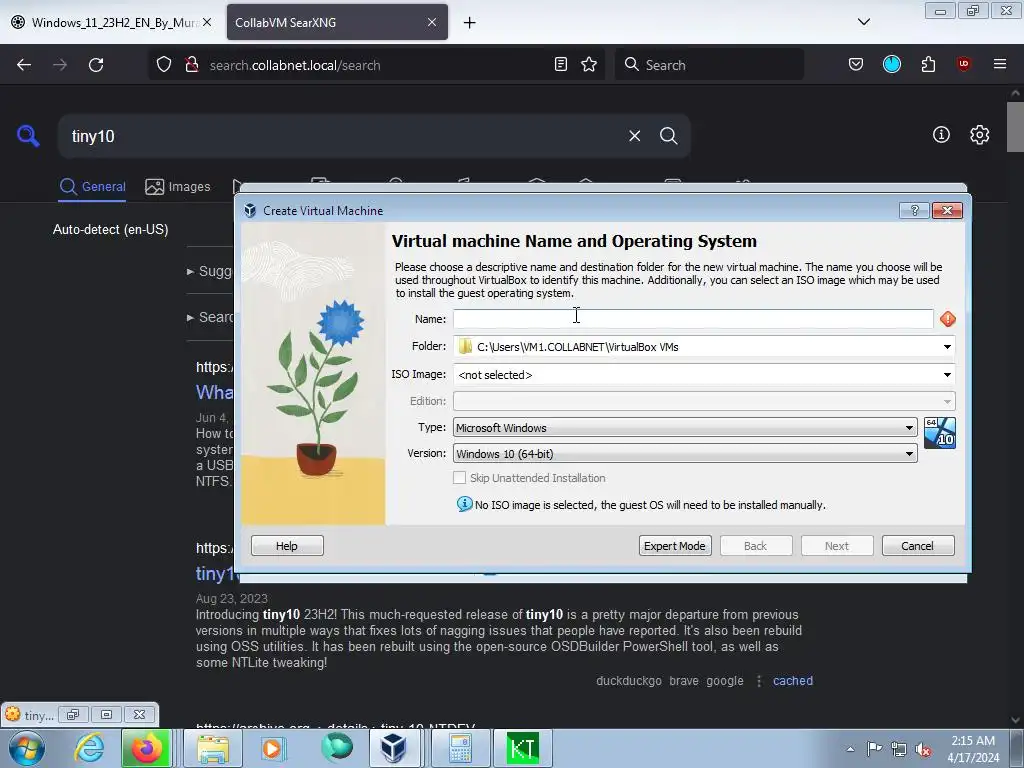Enable Skip Unattended Installation checkbox
1024x768 pixels.
click(x=460, y=478)
